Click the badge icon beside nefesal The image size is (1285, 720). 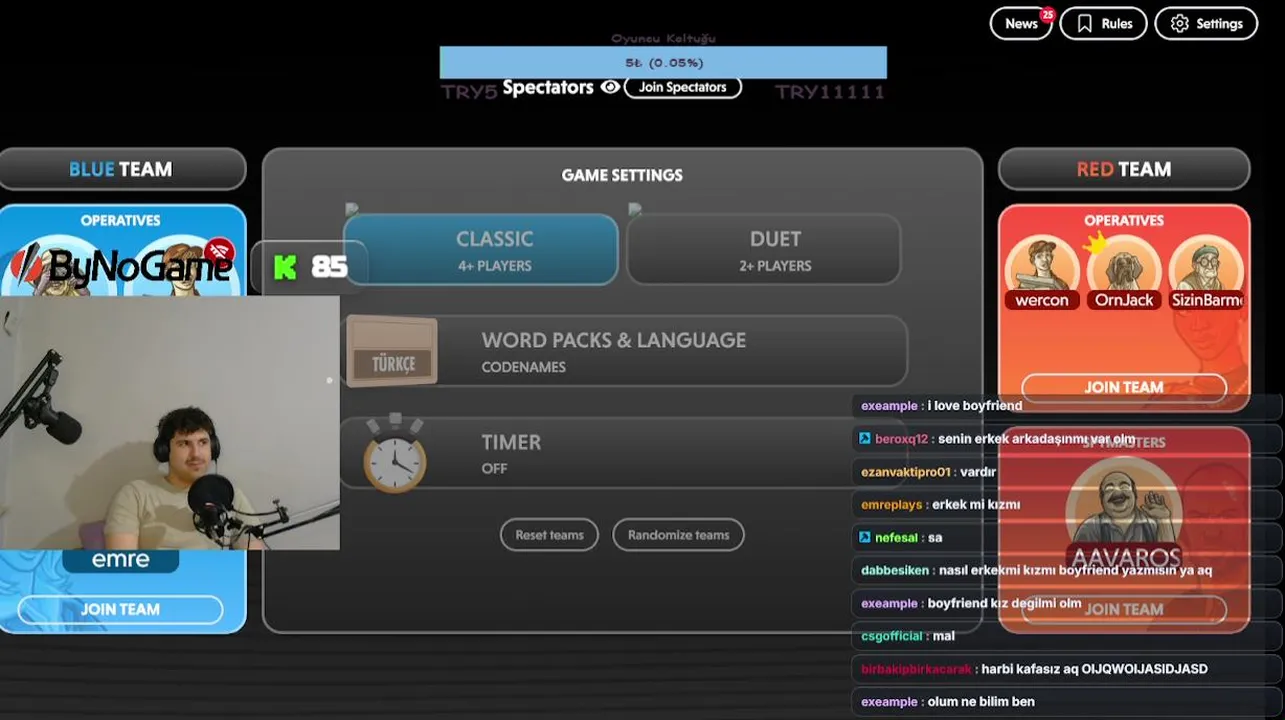[865, 538]
